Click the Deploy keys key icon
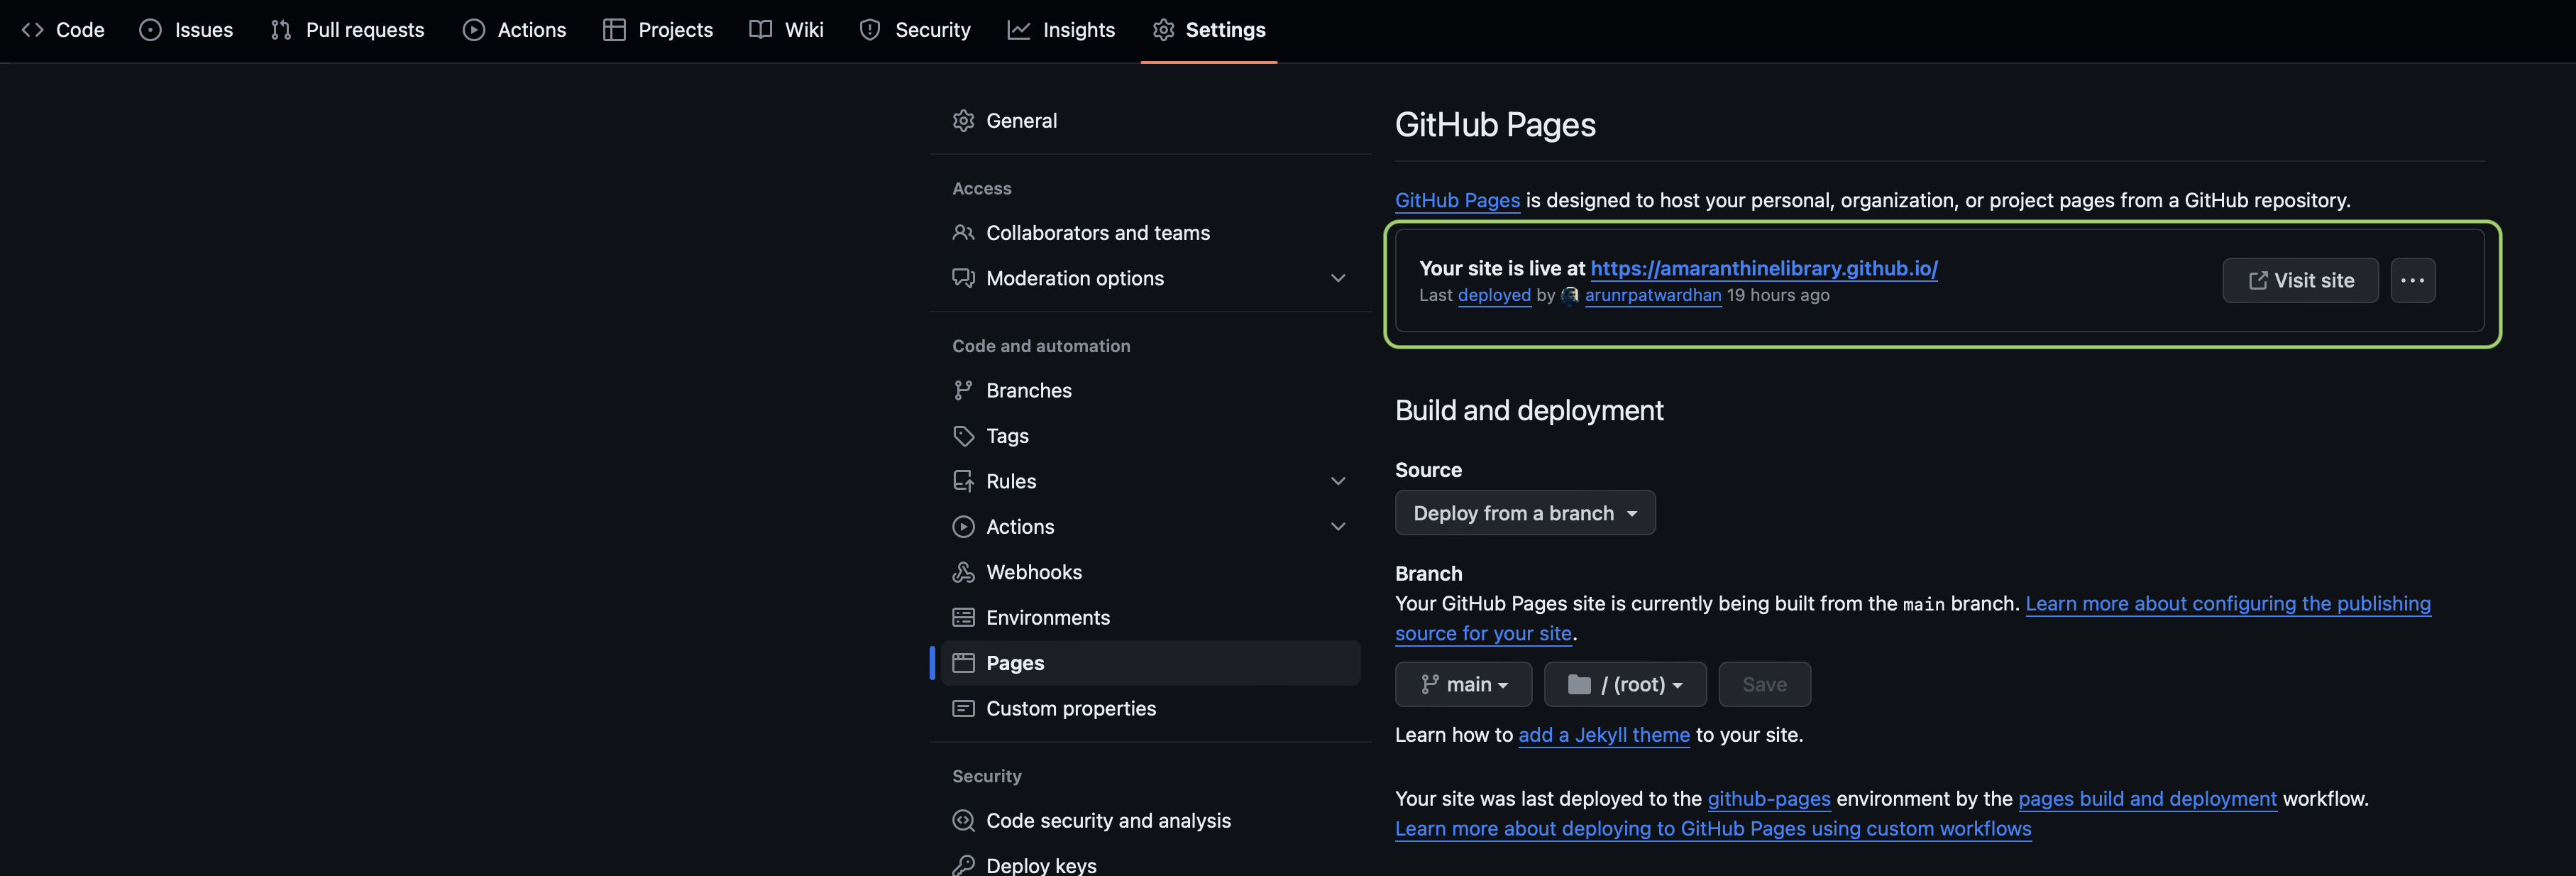 coord(963,865)
